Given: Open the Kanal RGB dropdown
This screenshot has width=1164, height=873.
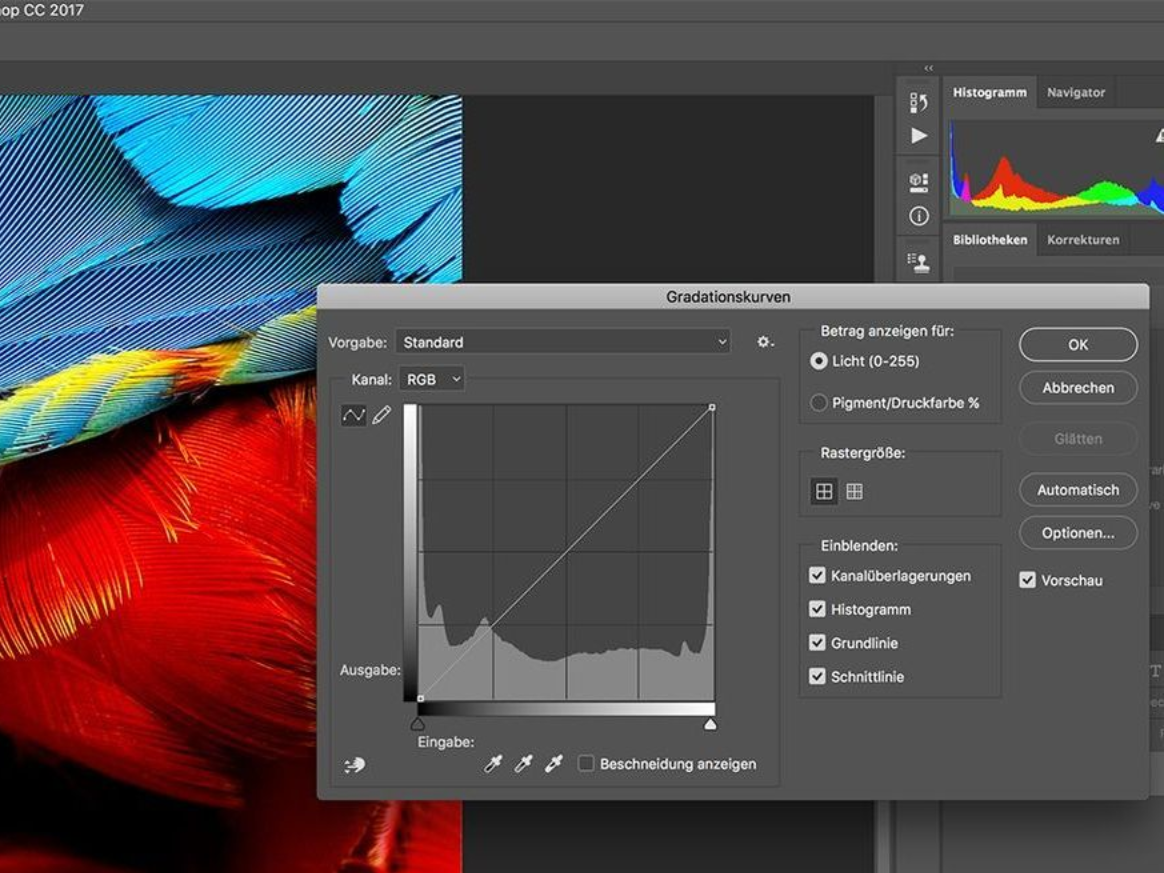Looking at the screenshot, I should [x=432, y=378].
